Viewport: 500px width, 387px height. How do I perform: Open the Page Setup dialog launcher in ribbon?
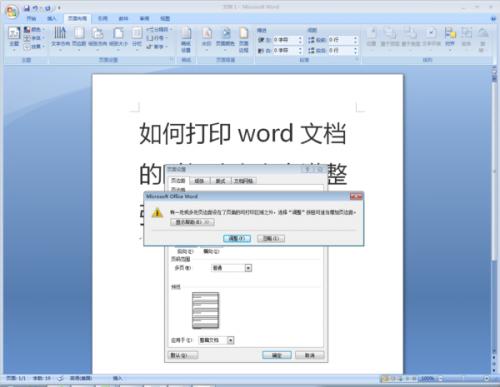pos(172,60)
